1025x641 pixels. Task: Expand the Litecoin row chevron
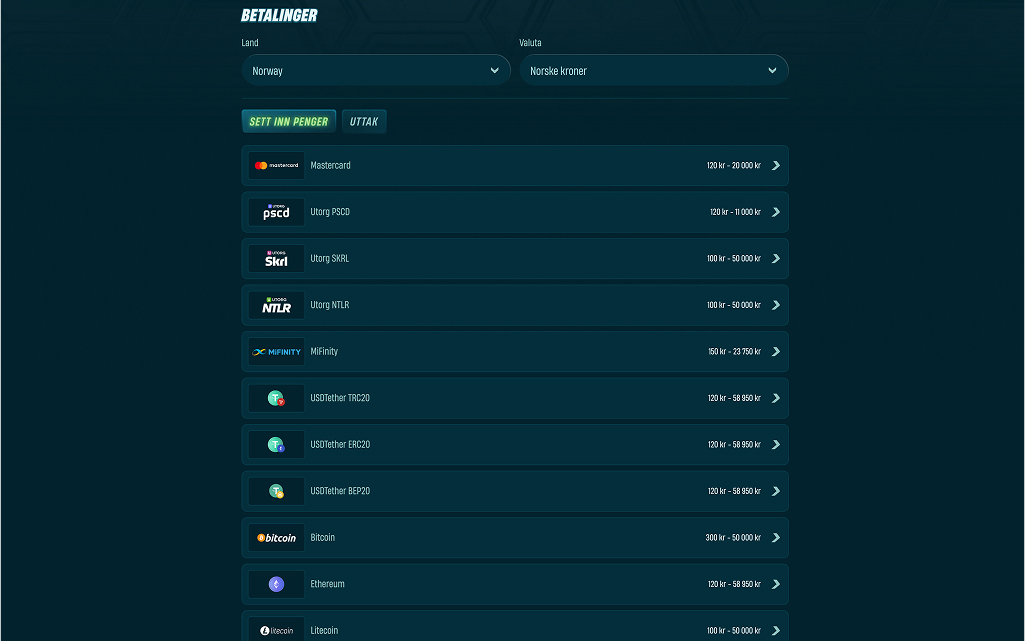click(x=776, y=631)
